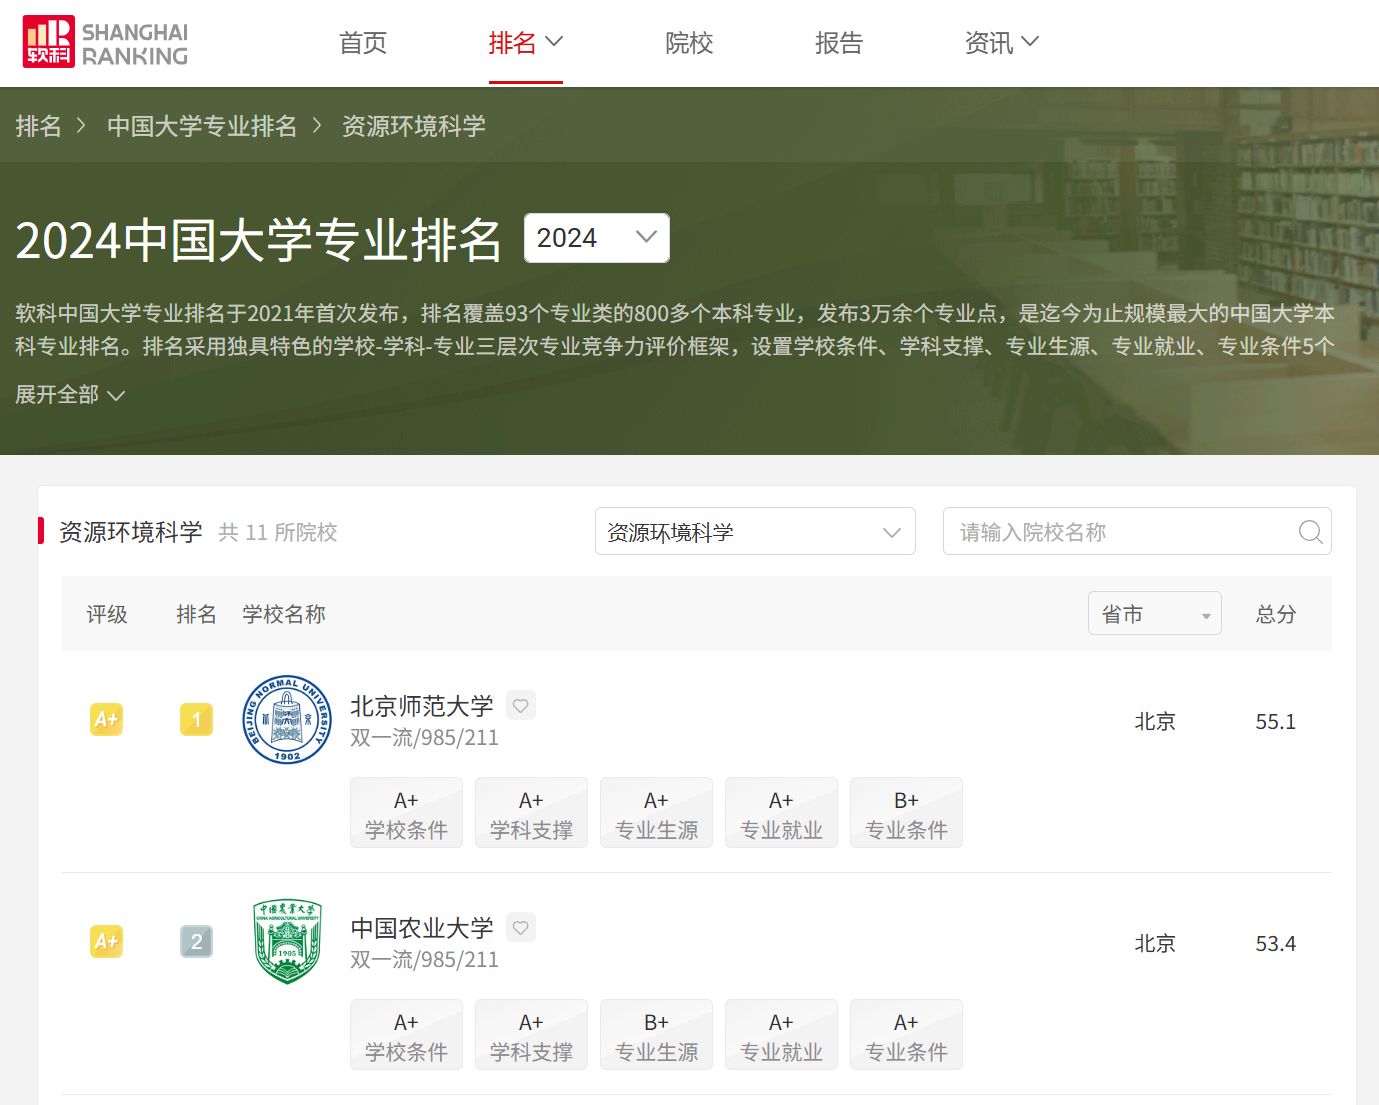
Task: Favorite 中国农业大学 with heart icon
Action: (520, 928)
